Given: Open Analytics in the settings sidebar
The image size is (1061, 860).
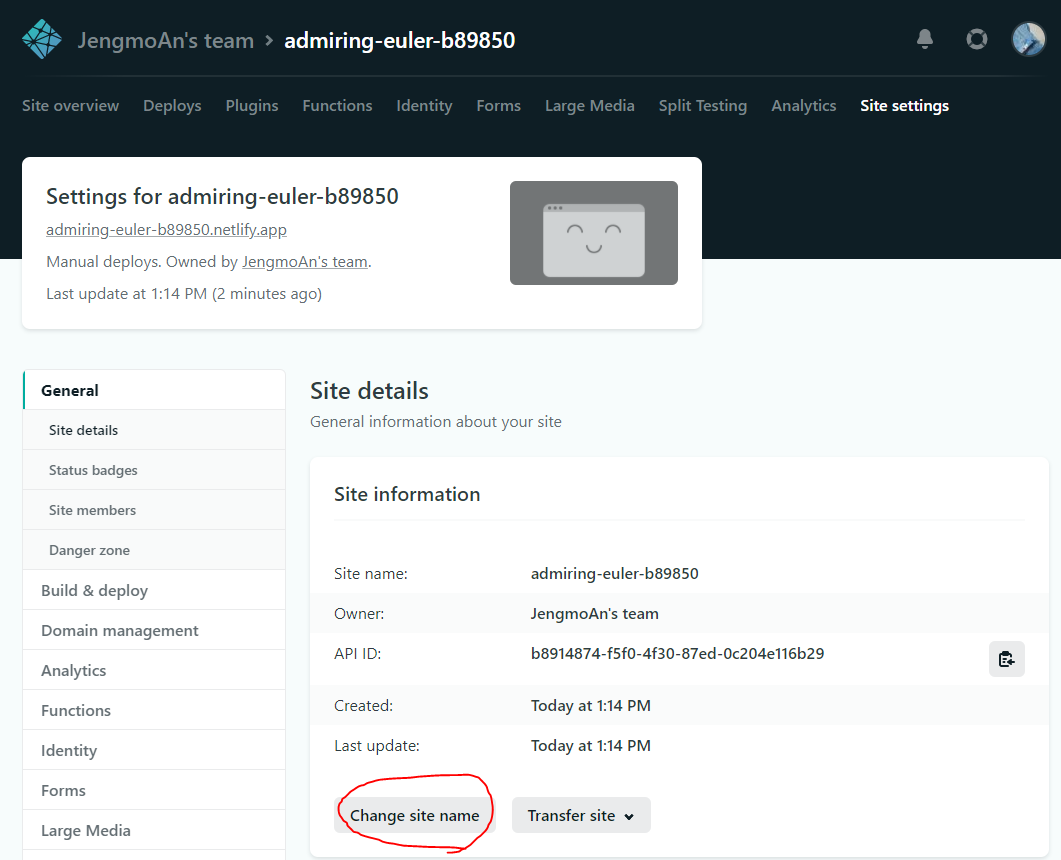Looking at the screenshot, I should point(154,670).
